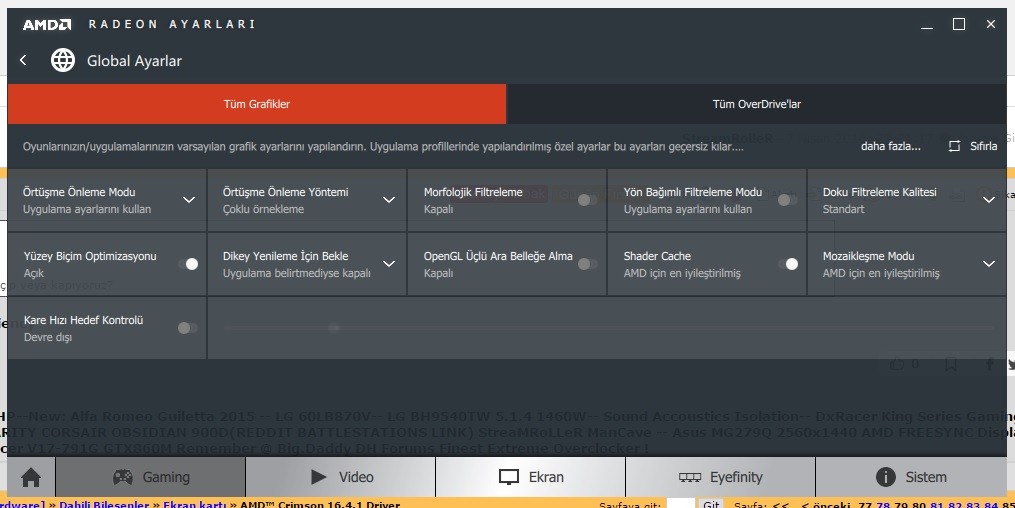This screenshot has height=508, width=1015.
Task: Click the Global Ayarlar title text
Action: coord(134,61)
